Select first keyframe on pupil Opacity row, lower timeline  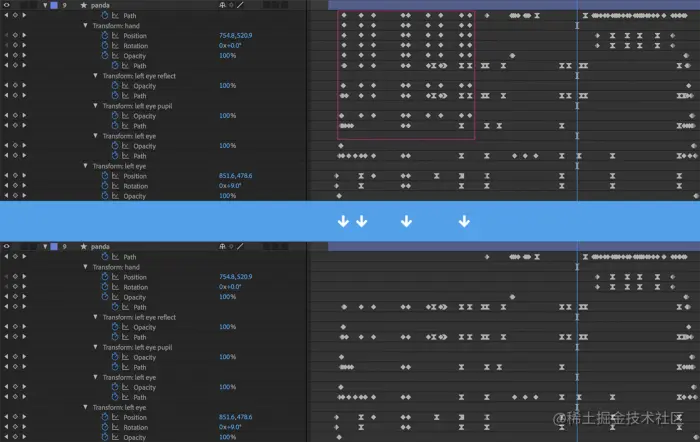tap(342, 357)
